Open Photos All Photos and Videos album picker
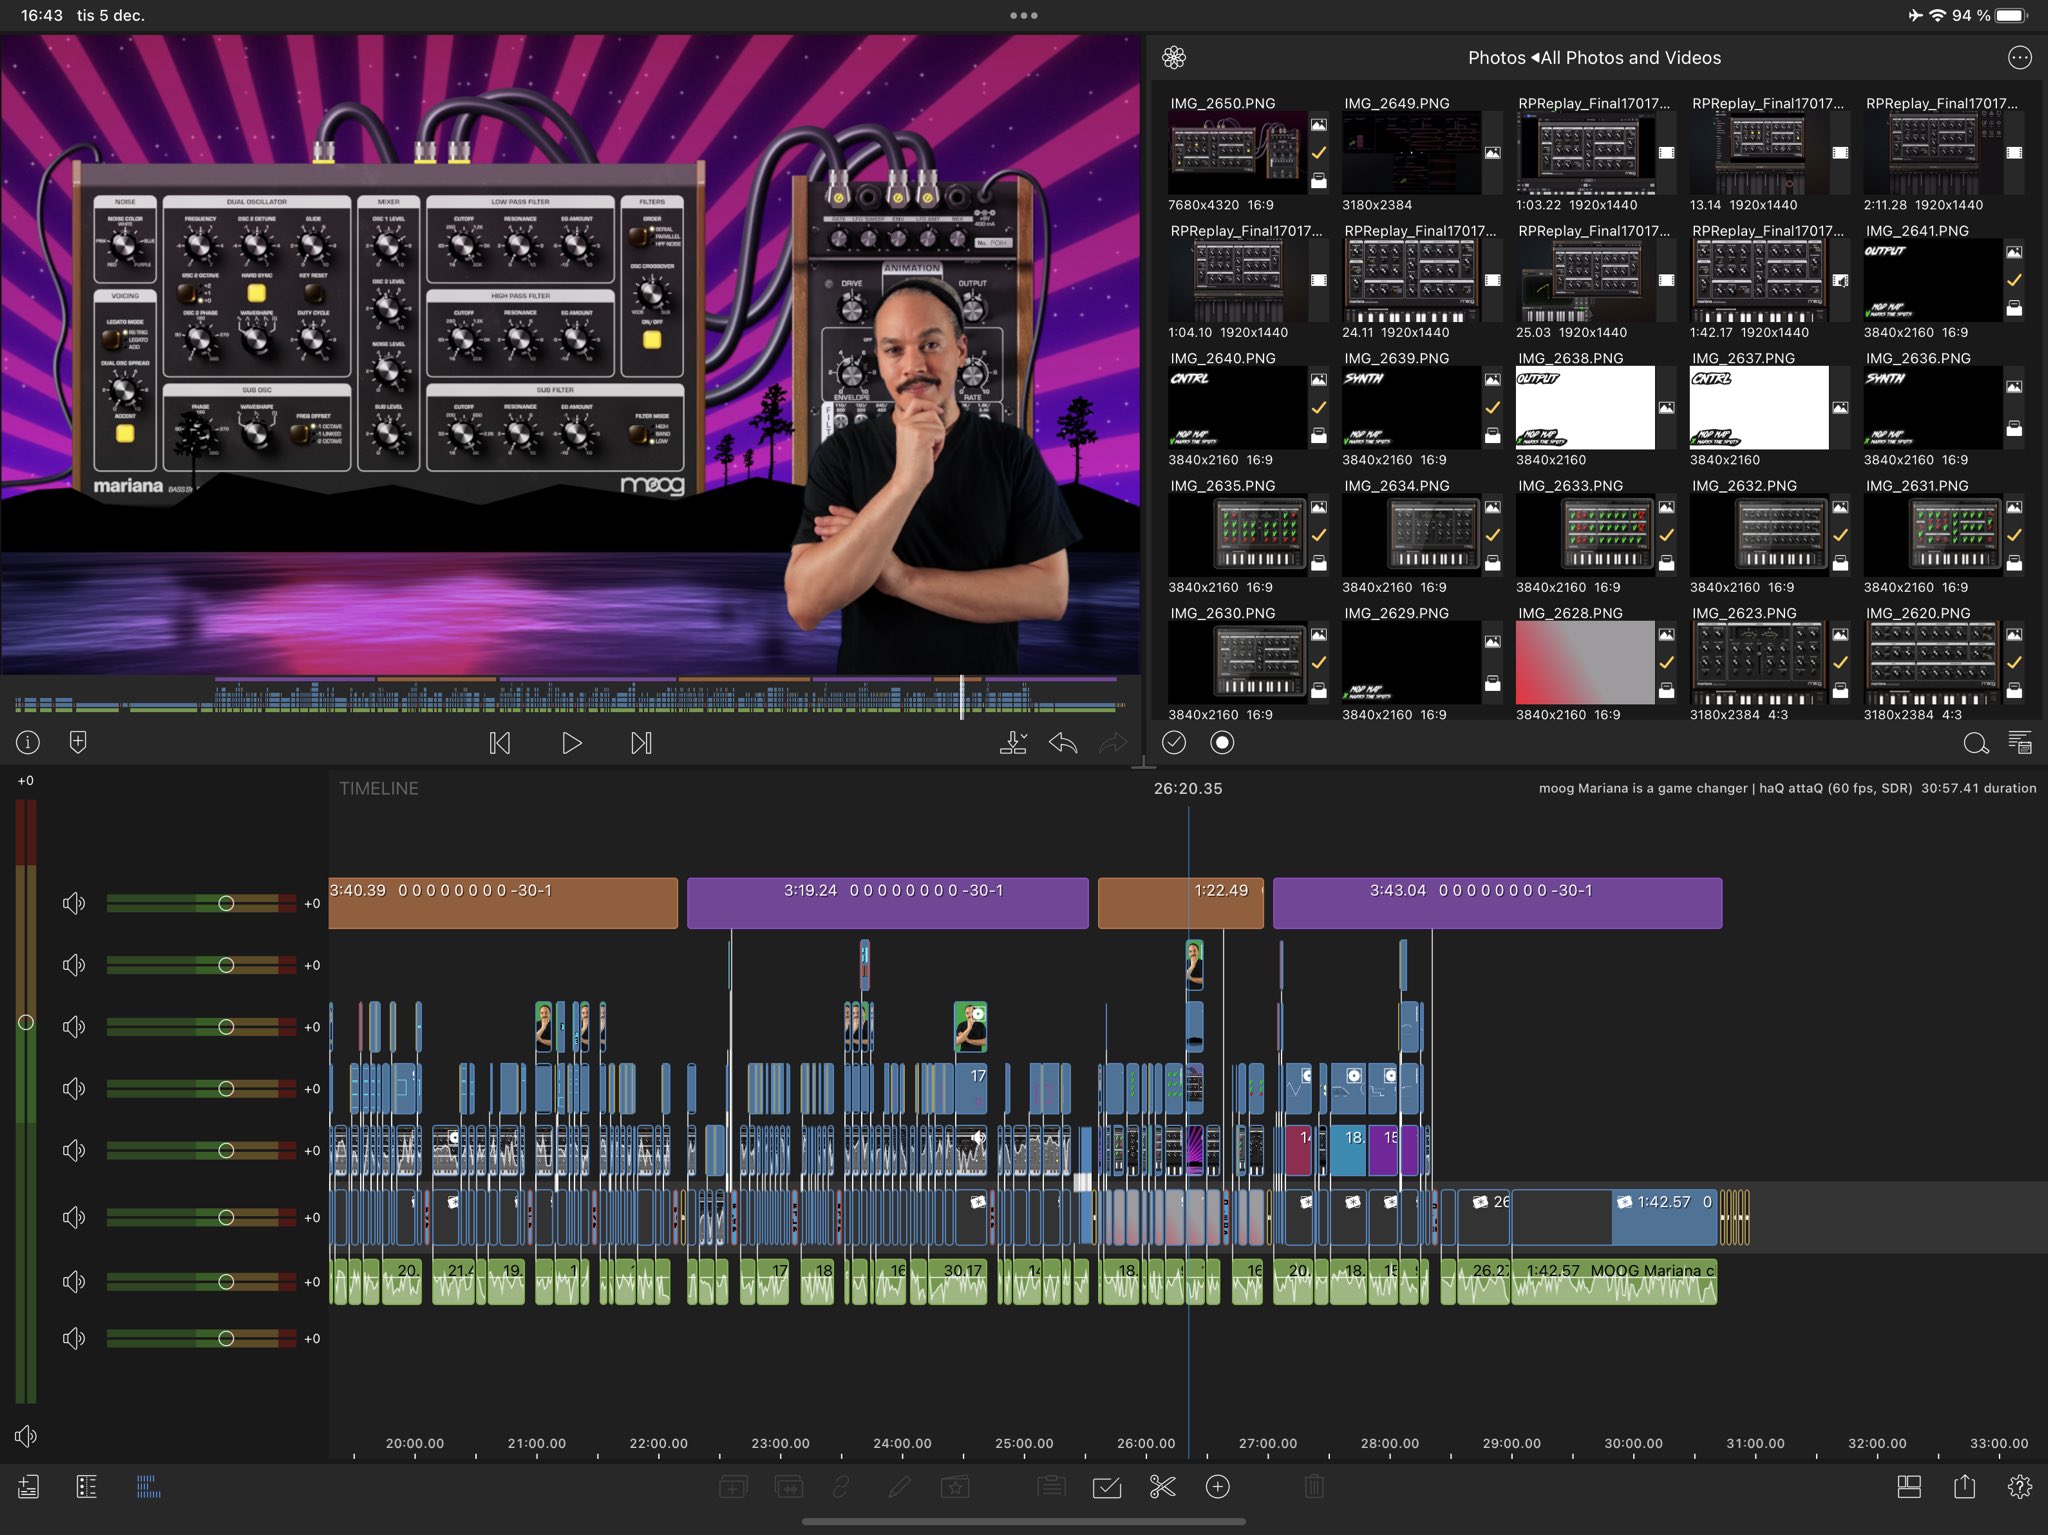Viewport: 2048px width, 1535px height. (x=1594, y=58)
